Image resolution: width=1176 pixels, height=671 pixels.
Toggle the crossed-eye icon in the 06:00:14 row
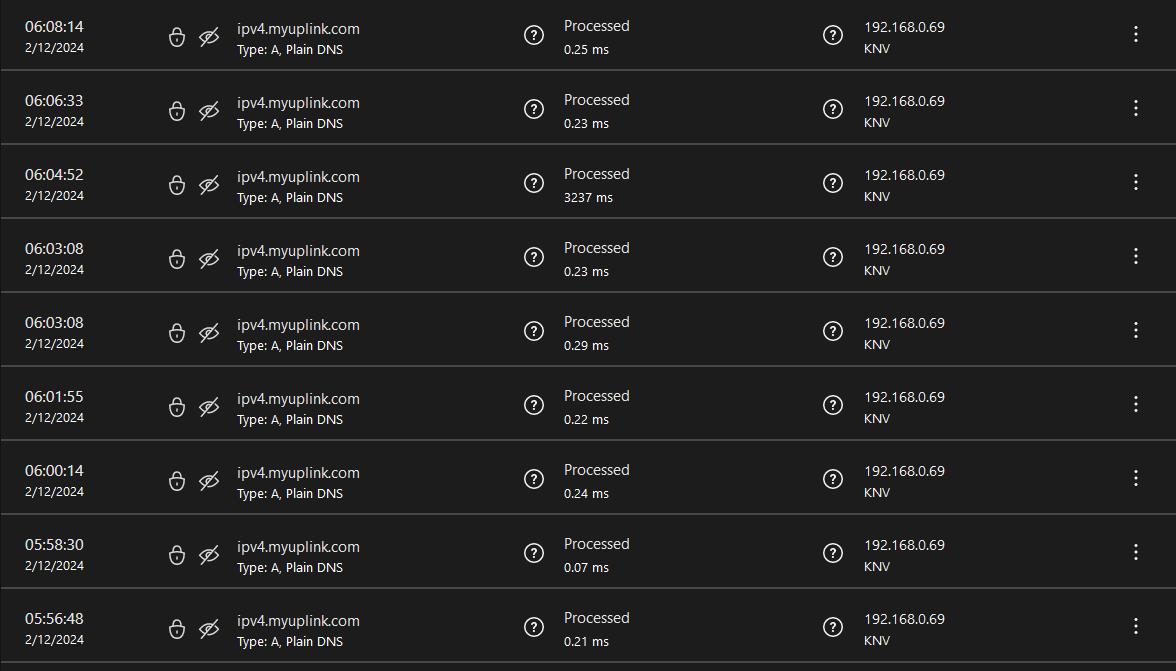[209, 481]
